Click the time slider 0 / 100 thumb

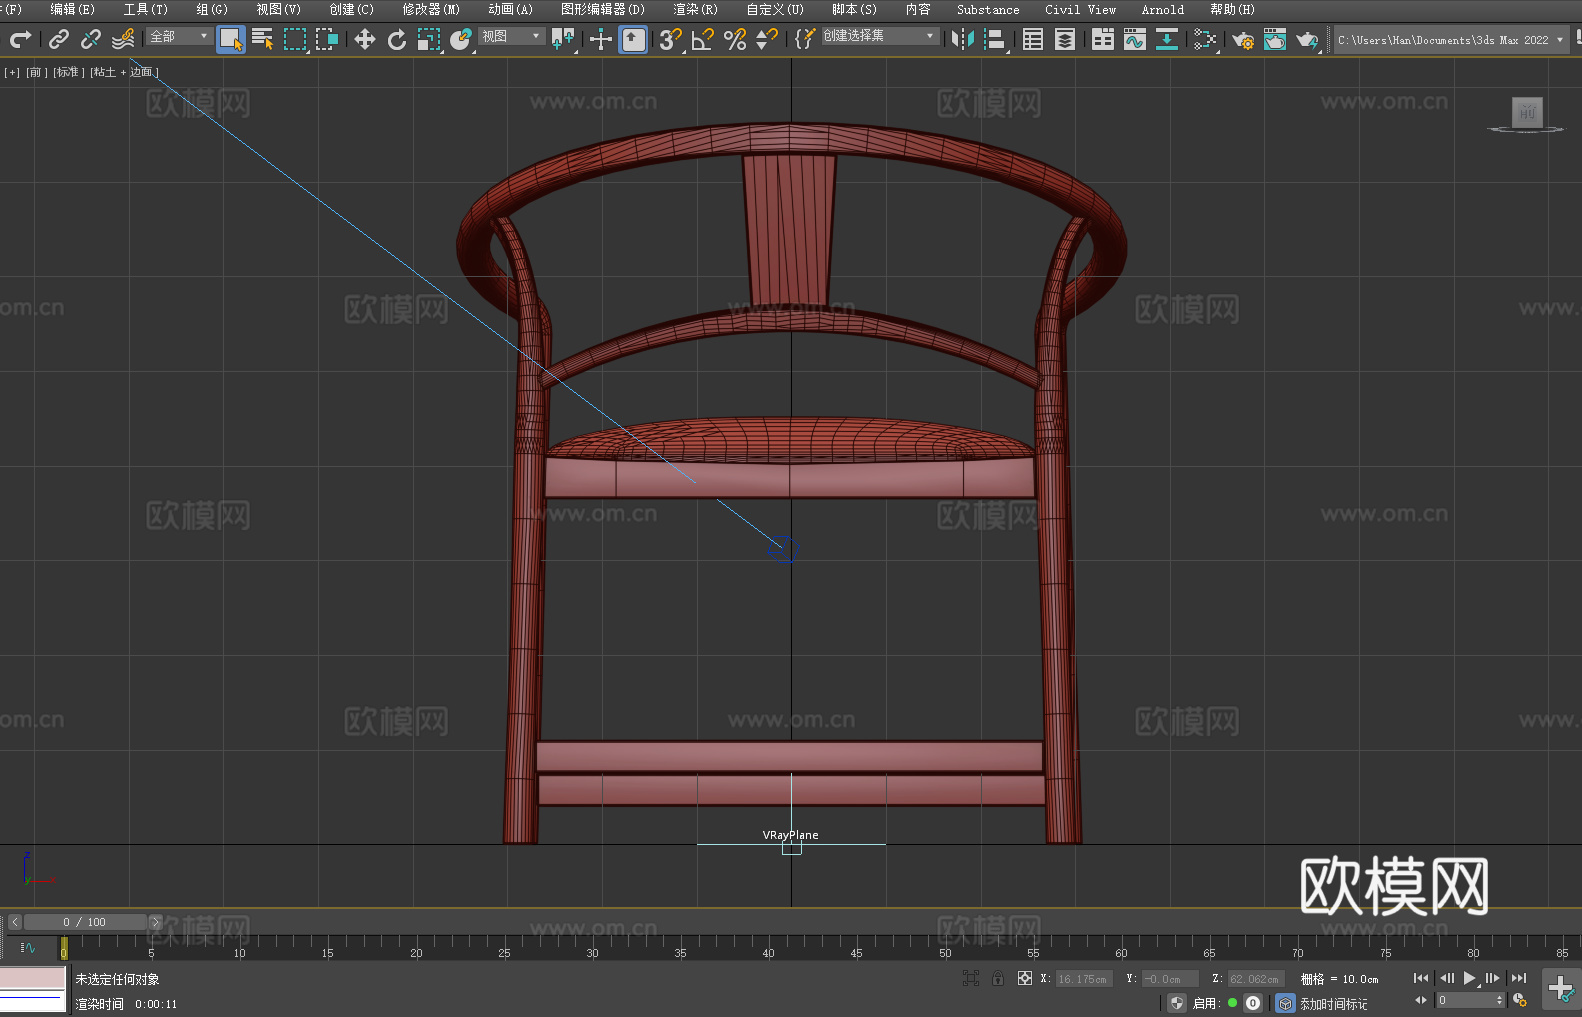(85, 922)
